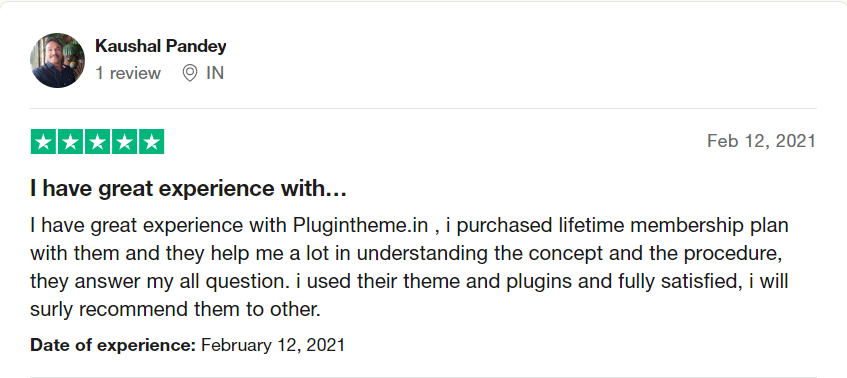Image resolution: width=847 pixels, height=378 pixels.
Task: Open review title "I have great experience with…"
Action: [188, 188]
